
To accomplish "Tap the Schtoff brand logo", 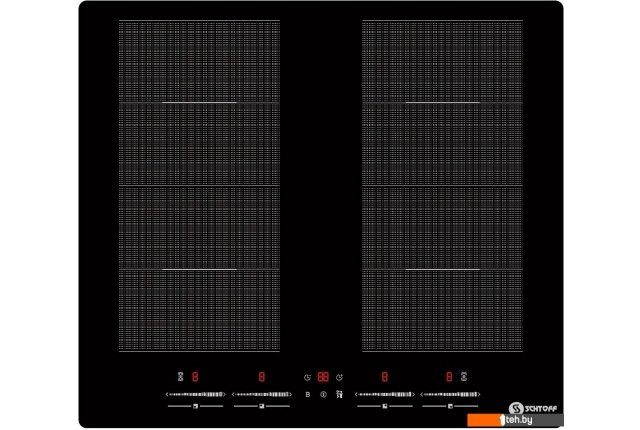I will 540,407.
